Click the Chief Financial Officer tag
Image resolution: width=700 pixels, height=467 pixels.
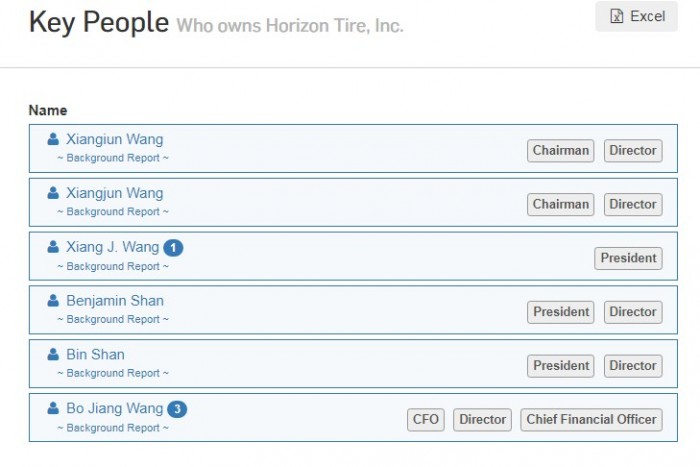pyautogui.click(x=591, y=420)
